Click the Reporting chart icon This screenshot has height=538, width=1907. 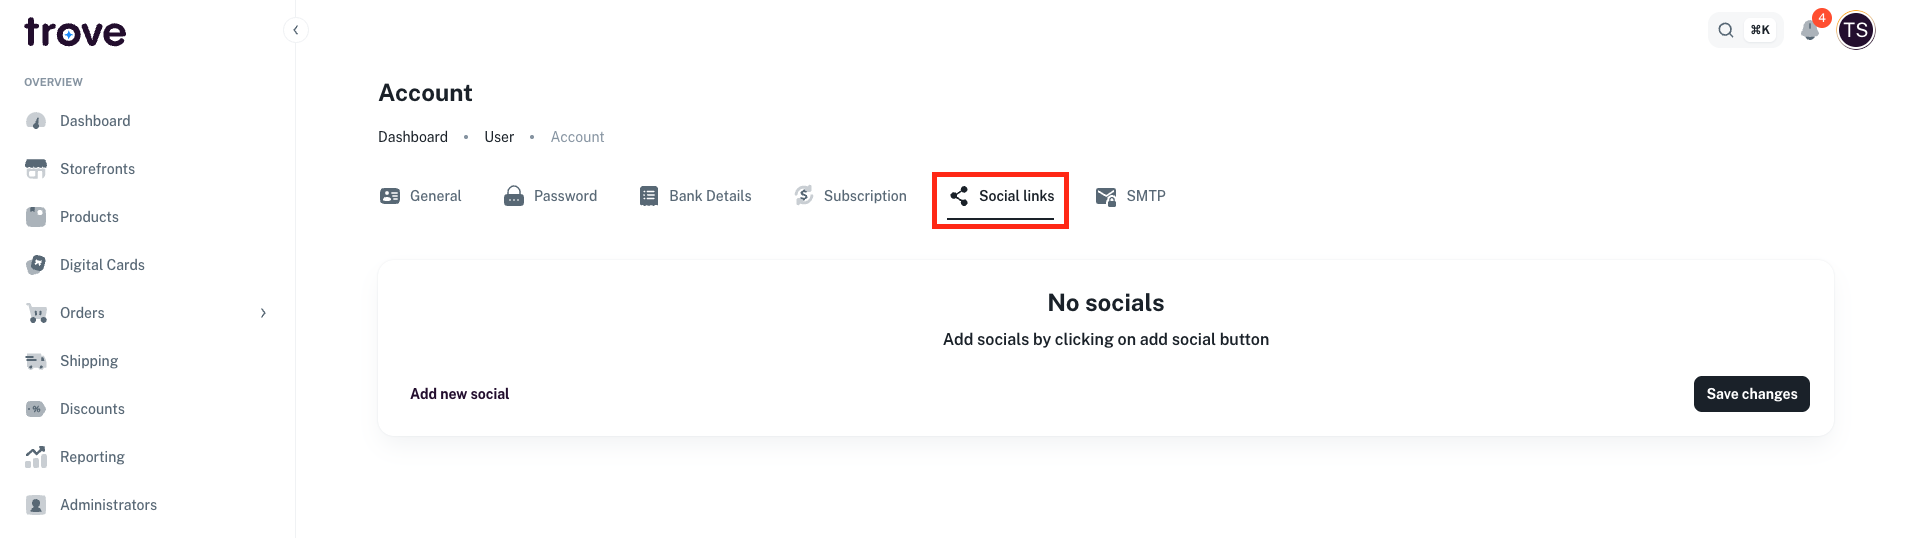[36, 457]
